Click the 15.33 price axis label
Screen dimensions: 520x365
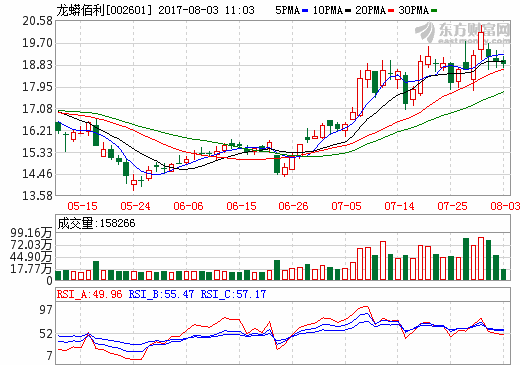(37, 153)
